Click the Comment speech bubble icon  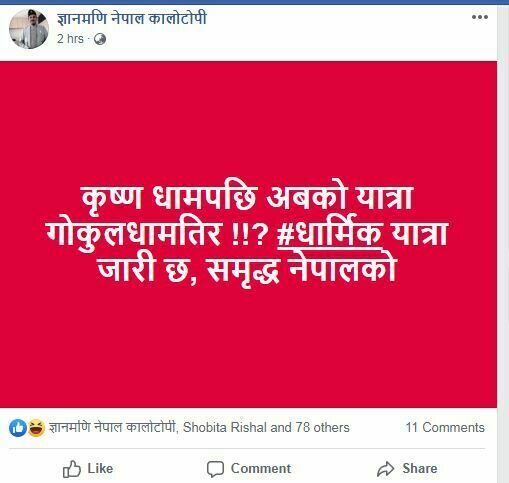pos(215,469)
